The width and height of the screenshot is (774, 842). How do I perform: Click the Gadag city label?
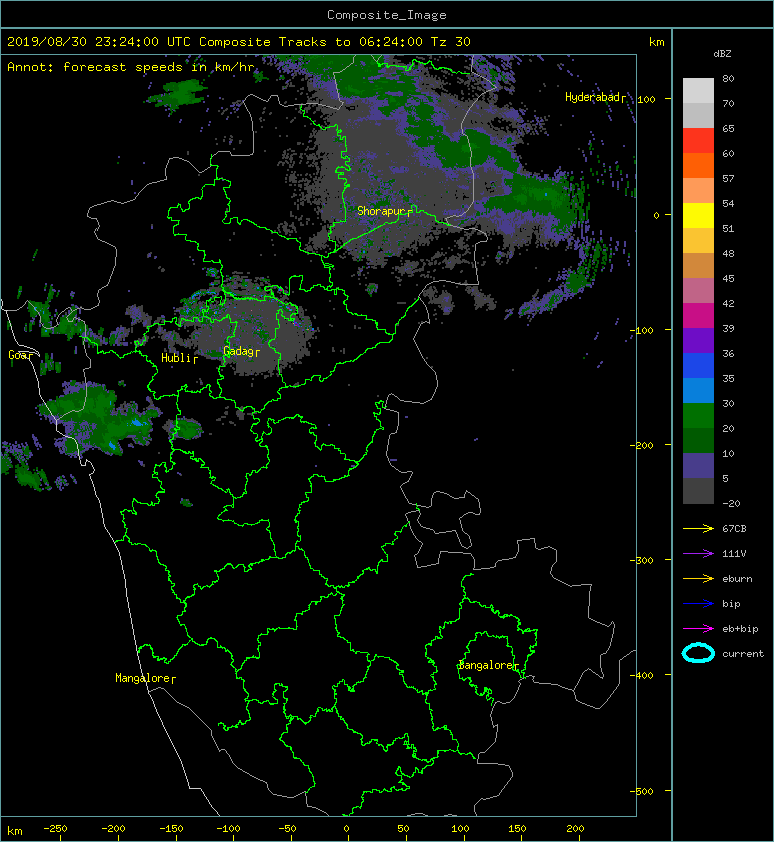click(238, 351)
